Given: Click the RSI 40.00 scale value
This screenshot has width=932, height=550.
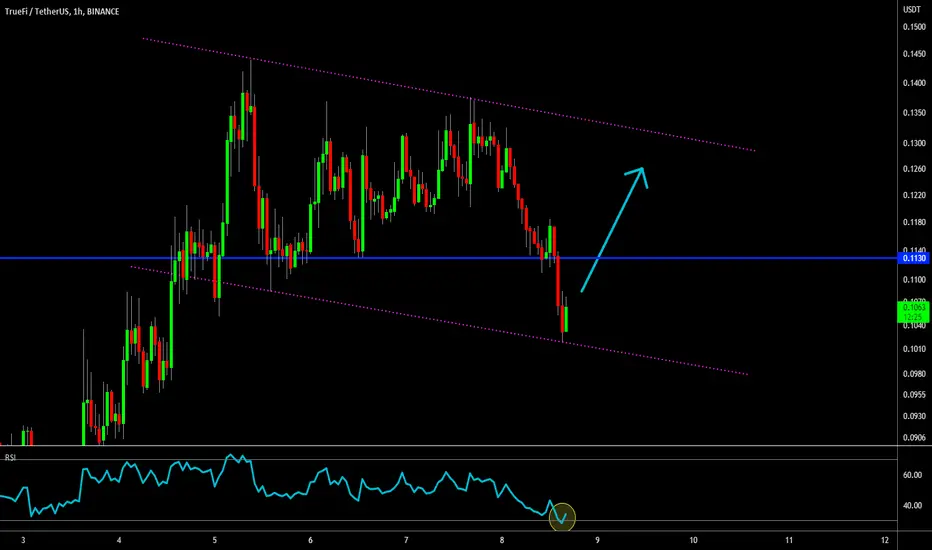Looking at the screenshot, I should (x=912, y=506).
